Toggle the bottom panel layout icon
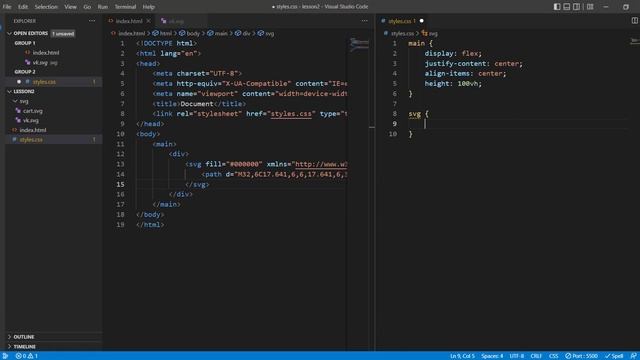This screenshot has width=640, height=360. (x=567, y=7)
